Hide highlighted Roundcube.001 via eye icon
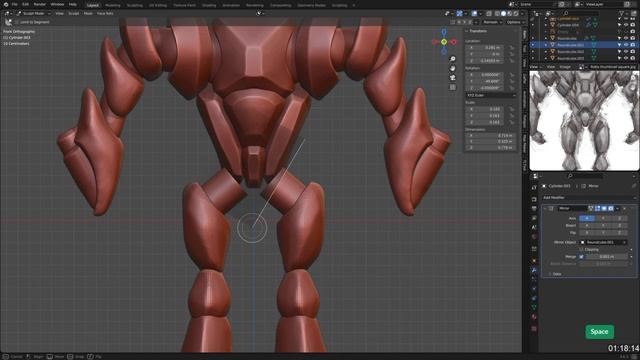 pyautogui.click(x=626, y=45)
